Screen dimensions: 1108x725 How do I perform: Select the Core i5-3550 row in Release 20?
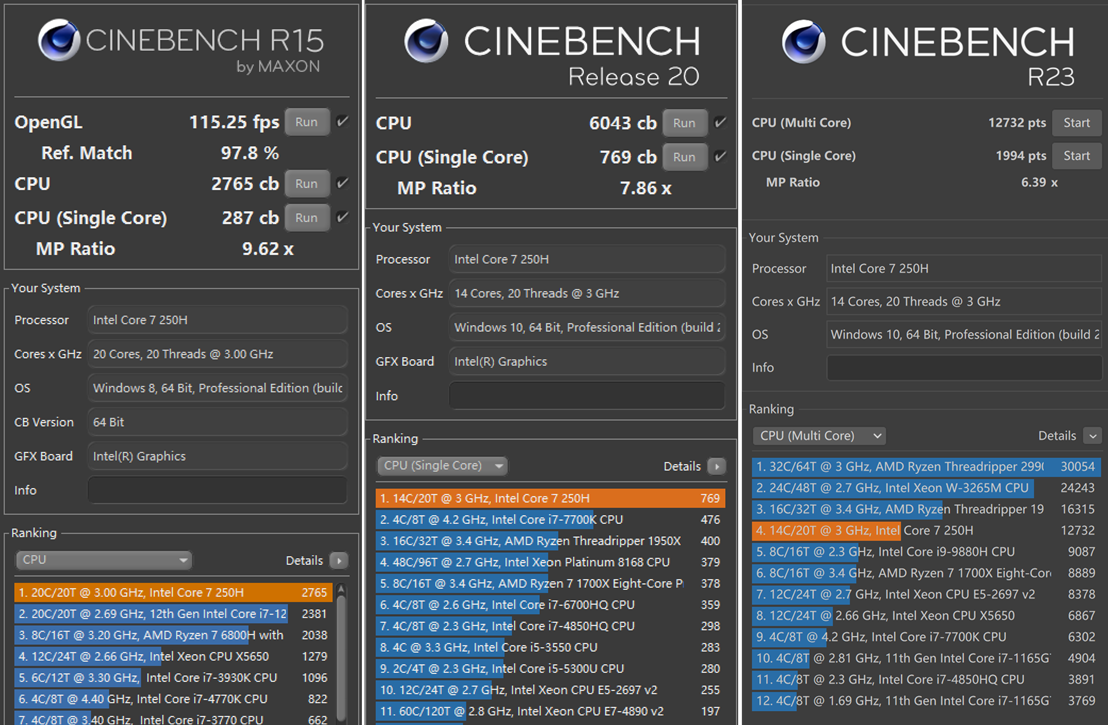click(550, 647)
